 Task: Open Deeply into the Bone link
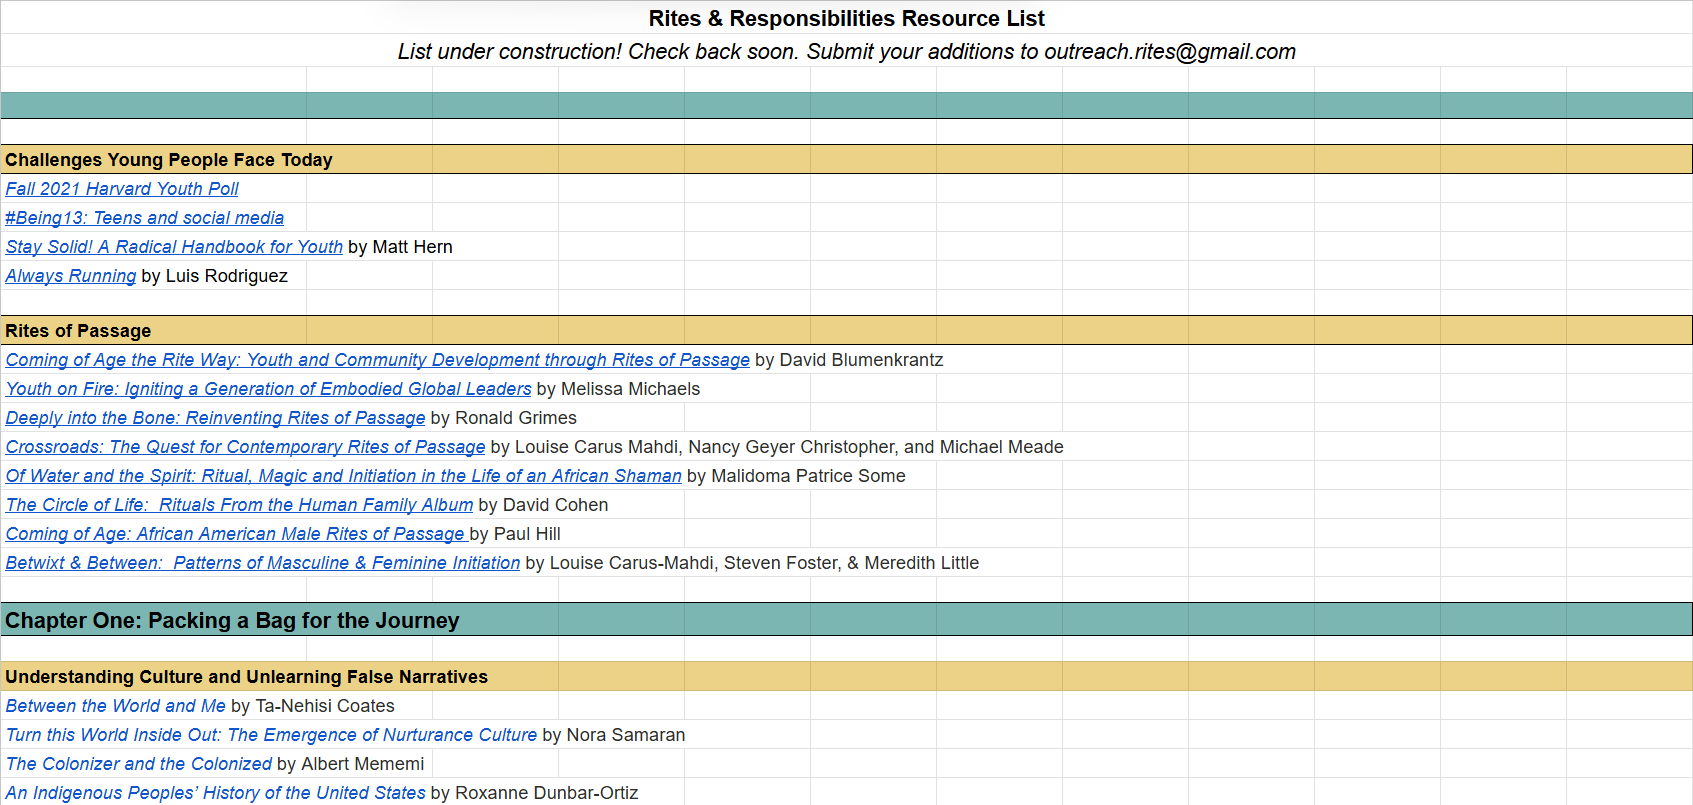pos(215,418)
